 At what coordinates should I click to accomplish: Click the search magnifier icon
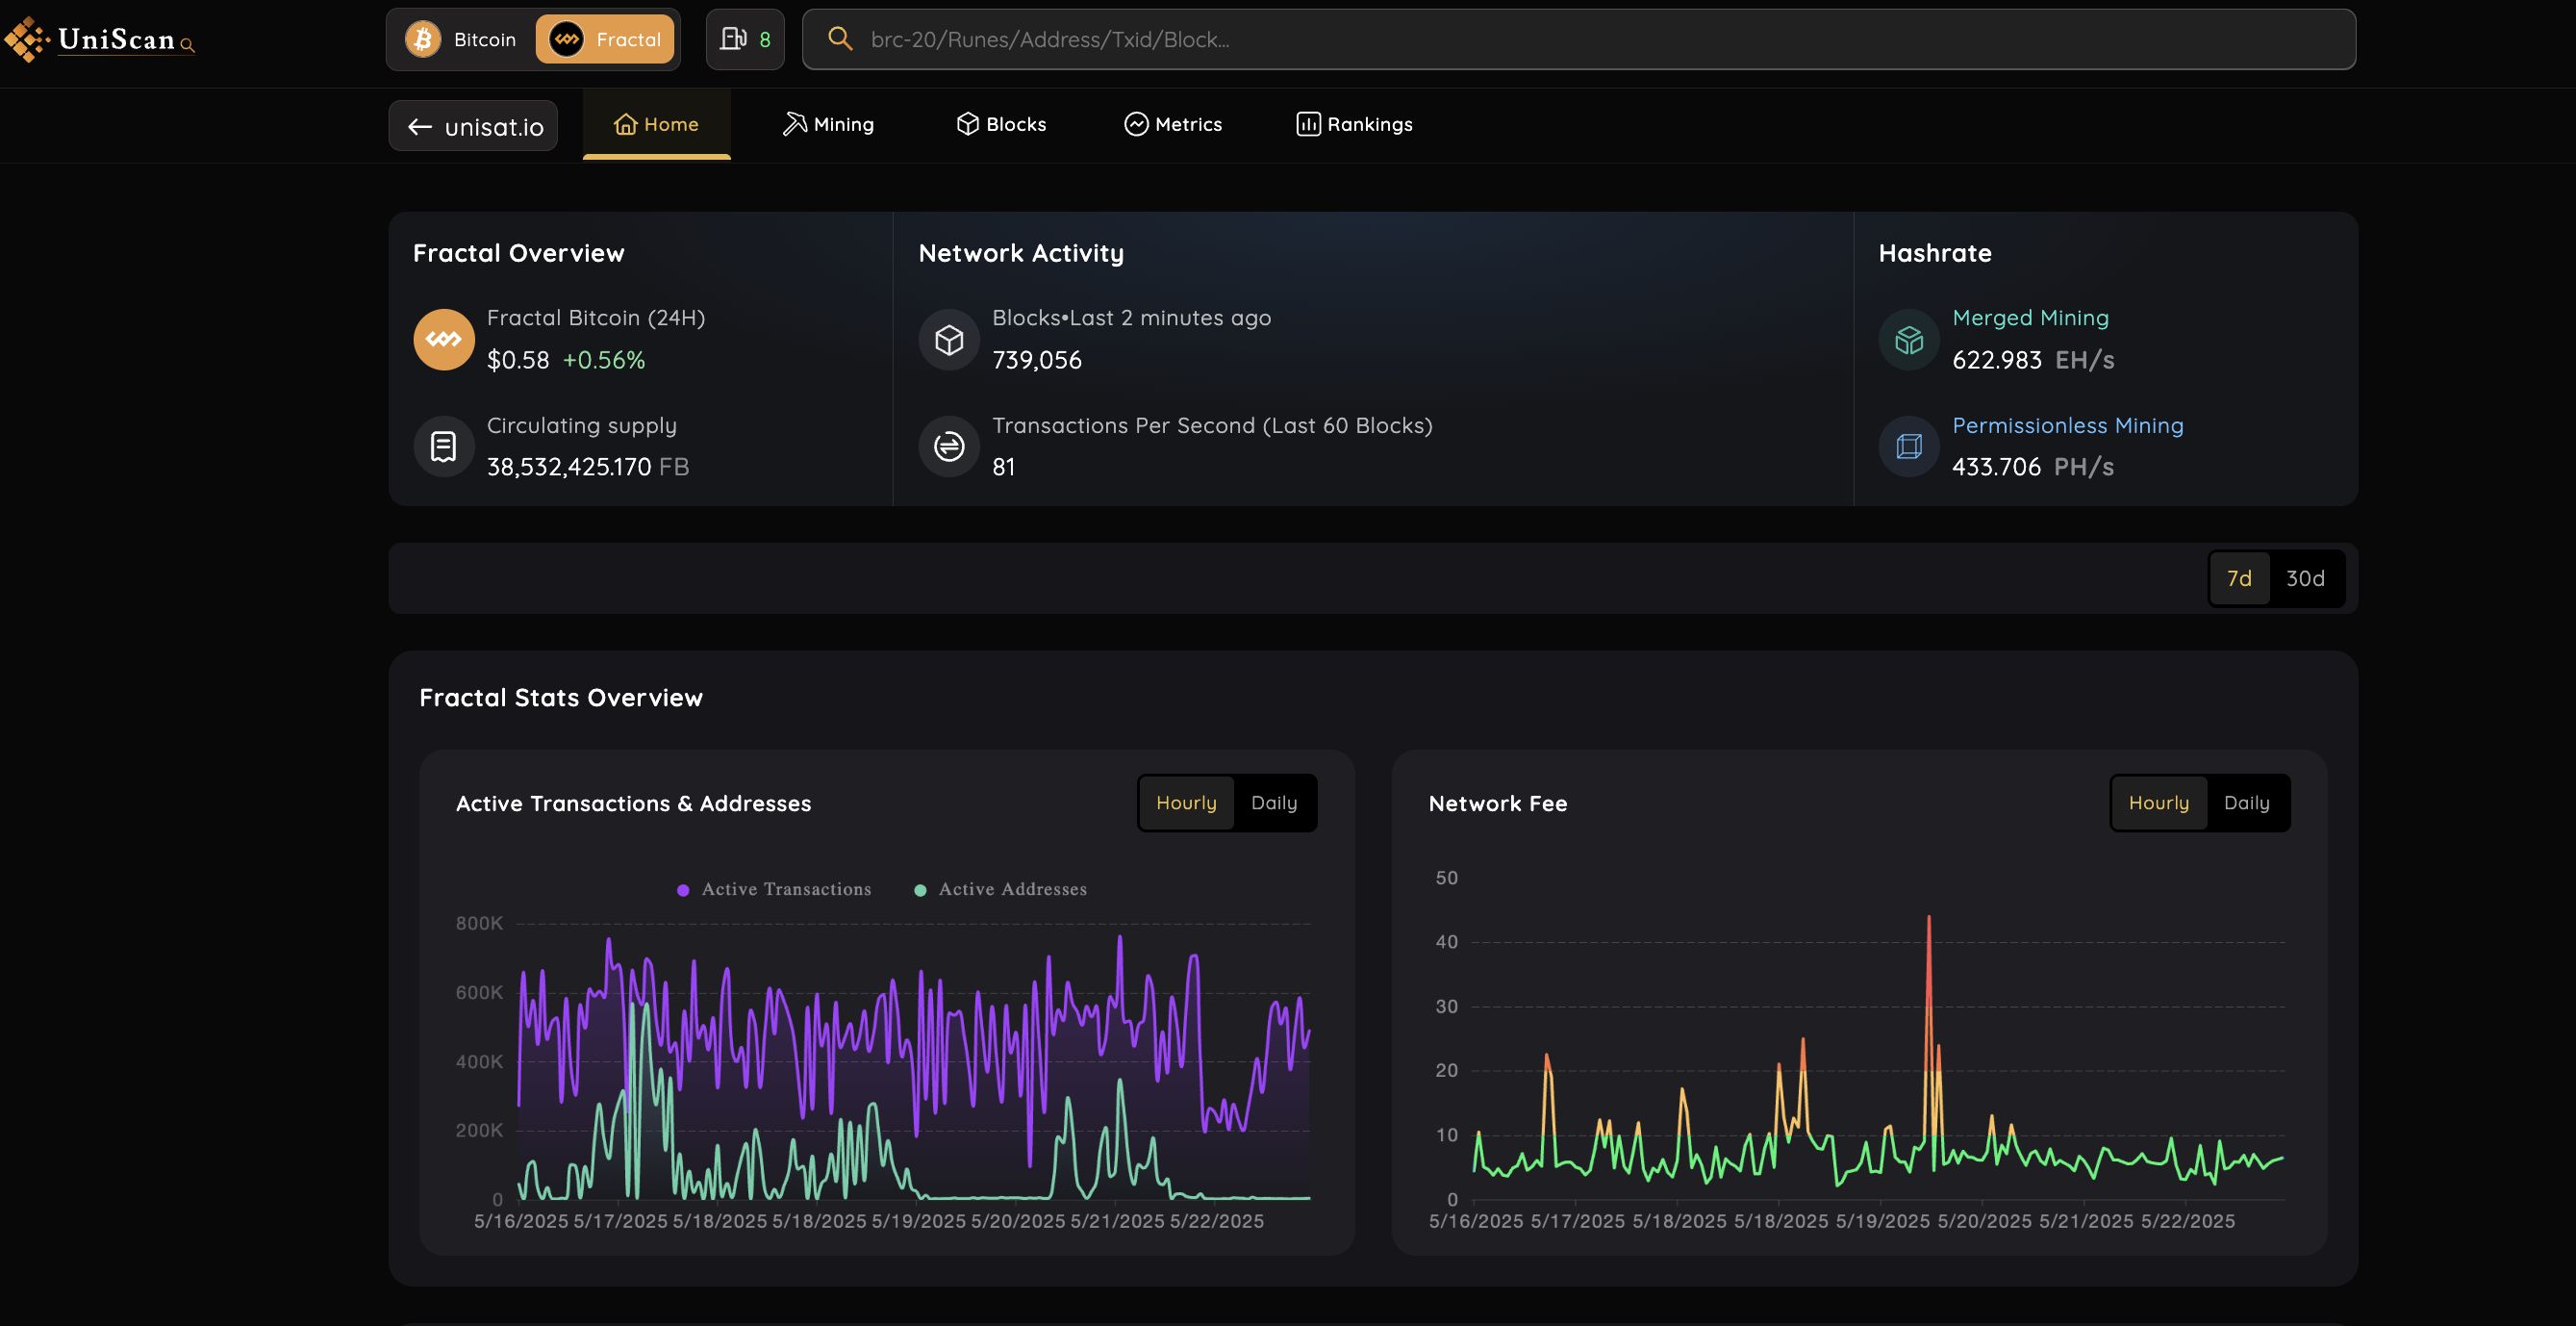pos(840,39)
